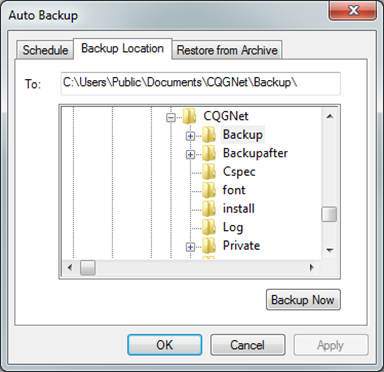Screen dimensions: 384x372
Task: Open the Restore from Archive tab
Action: click(227, 50)
